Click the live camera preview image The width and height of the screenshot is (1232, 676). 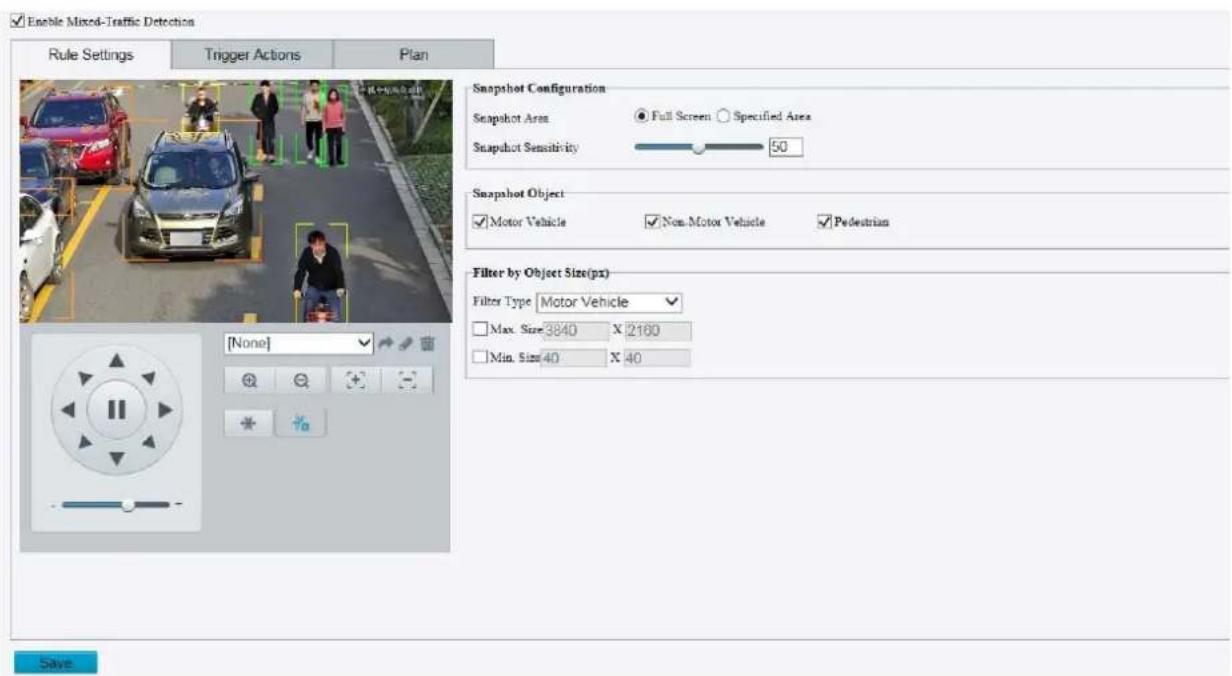point(236,201)
